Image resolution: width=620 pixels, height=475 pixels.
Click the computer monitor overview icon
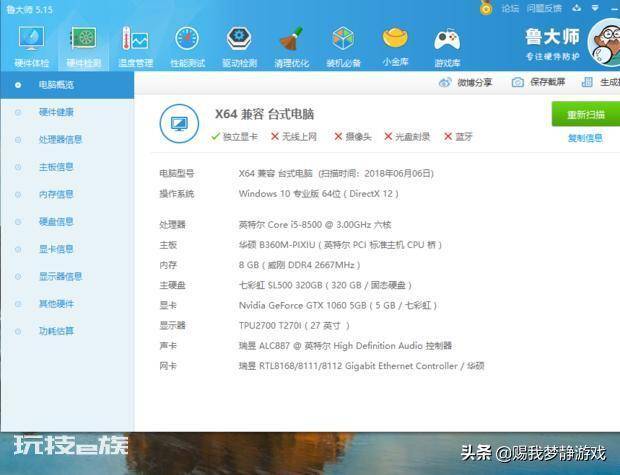click(179, 124)
